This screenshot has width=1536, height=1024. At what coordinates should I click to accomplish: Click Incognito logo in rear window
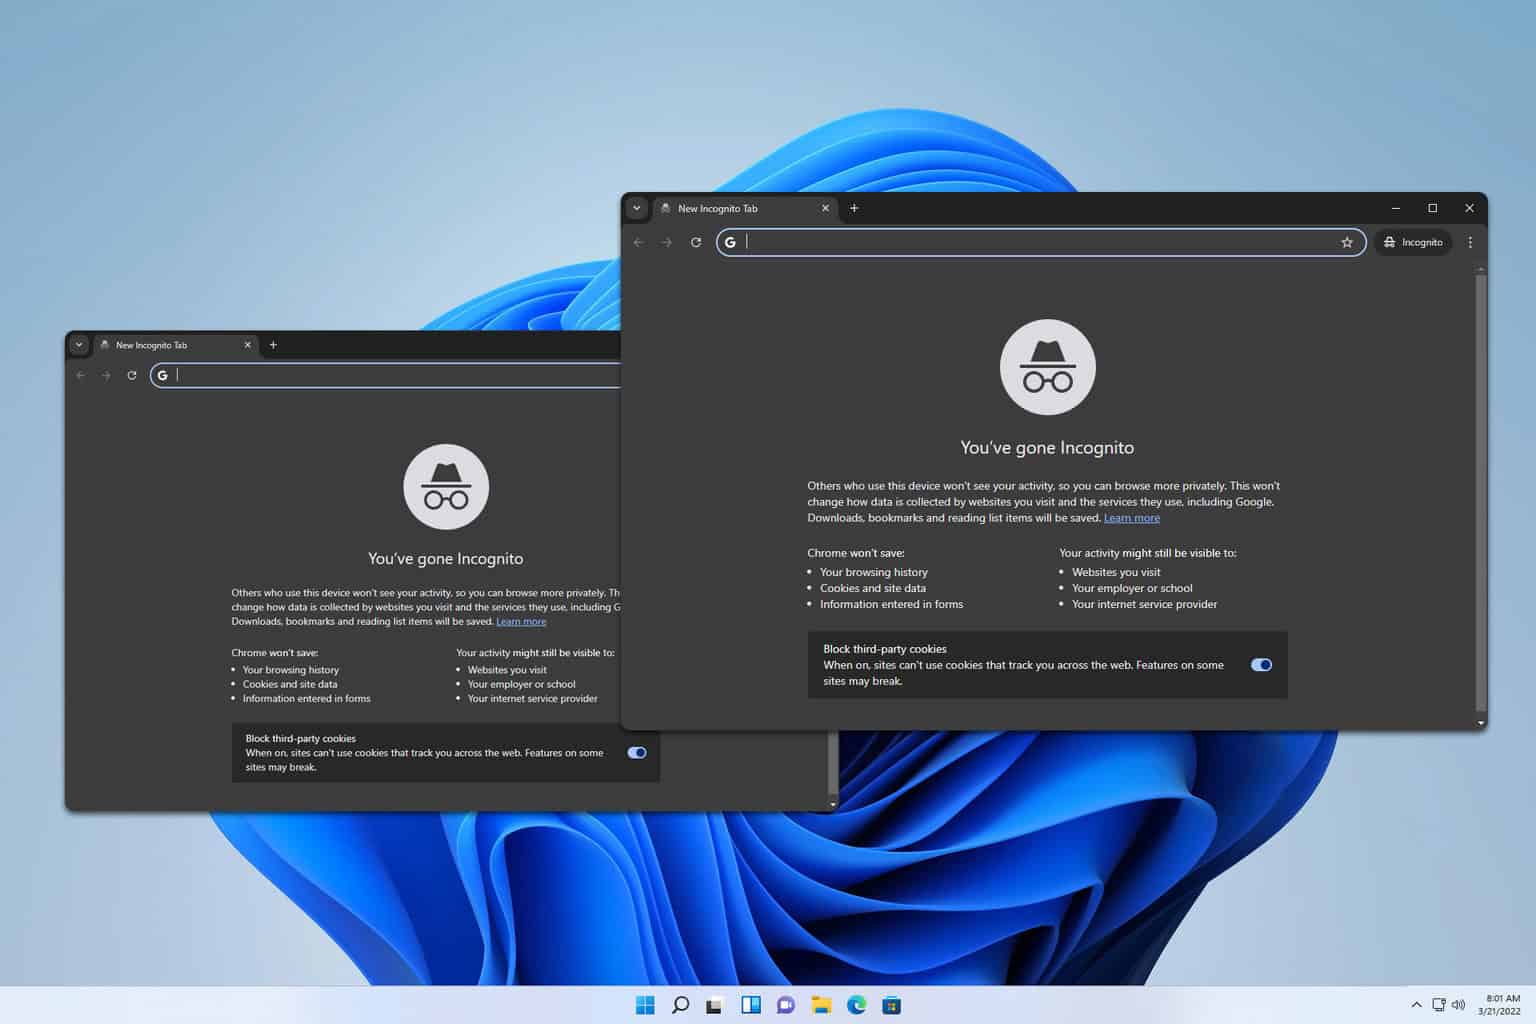point(446,487)
